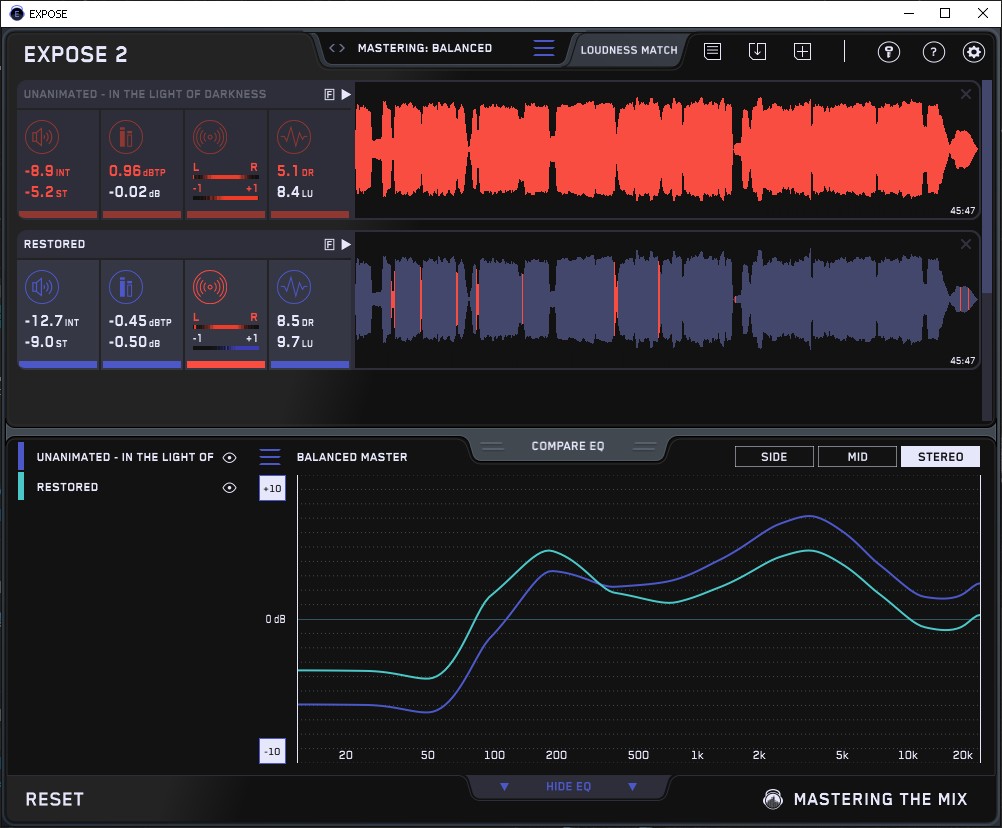Collapse the EQ panel with Hide EQ
1002x828 pixels.
(x=568, y=787)
